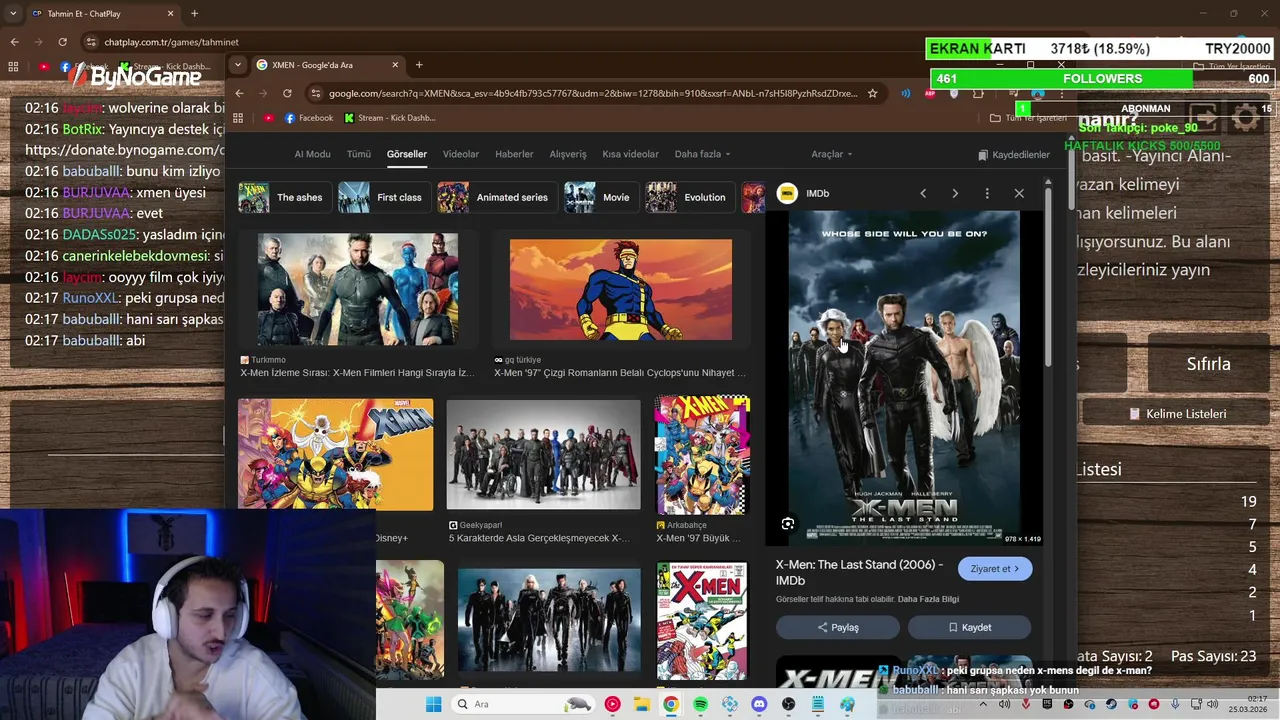The height and width of the screenshot is (720, 1280).
Task: Click the taskbar Ara search box
Action: point(523,704)
